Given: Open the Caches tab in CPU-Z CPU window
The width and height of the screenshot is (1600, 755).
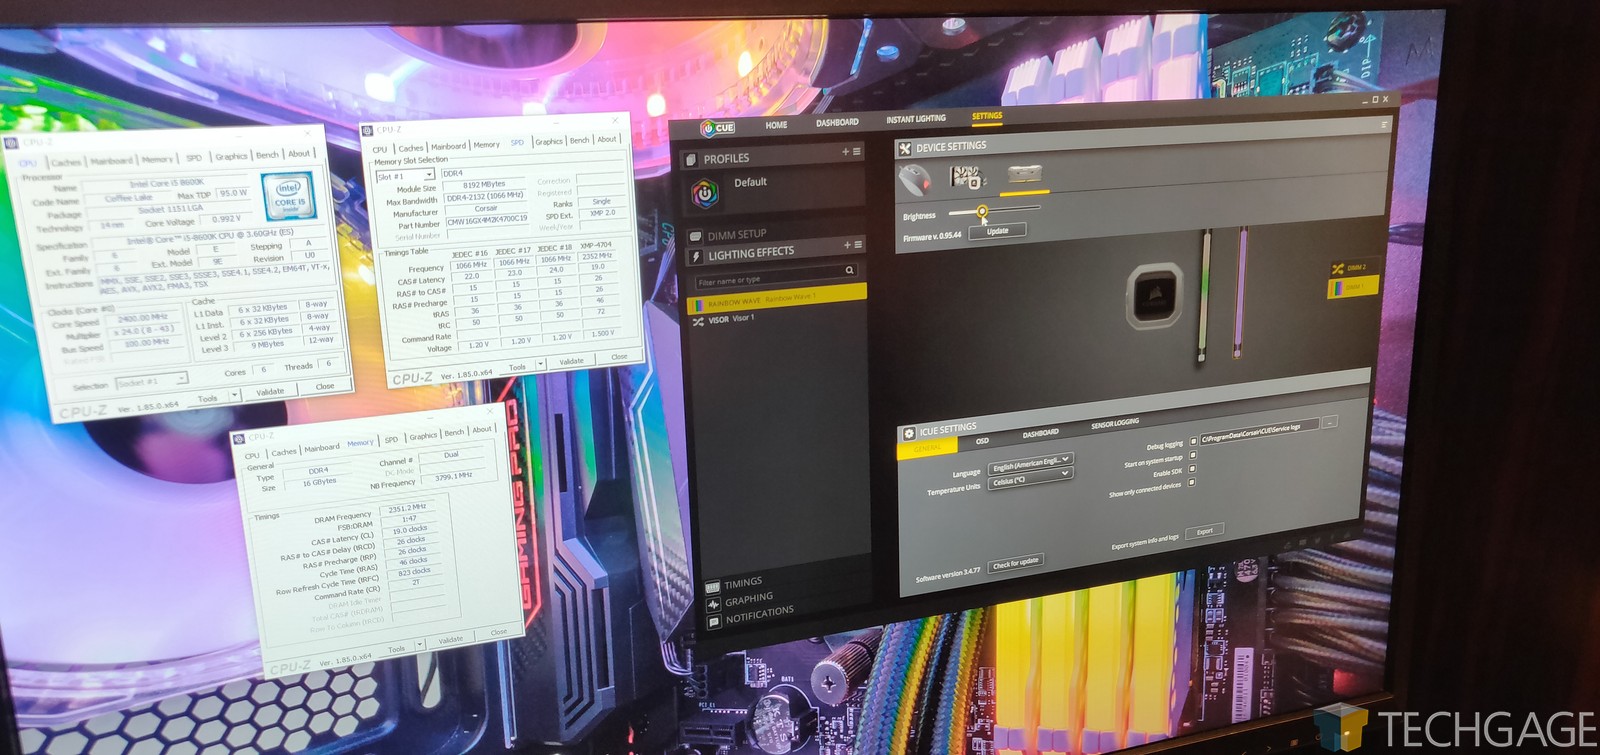Looking at the screenshot, I should (x=65, y=162).
